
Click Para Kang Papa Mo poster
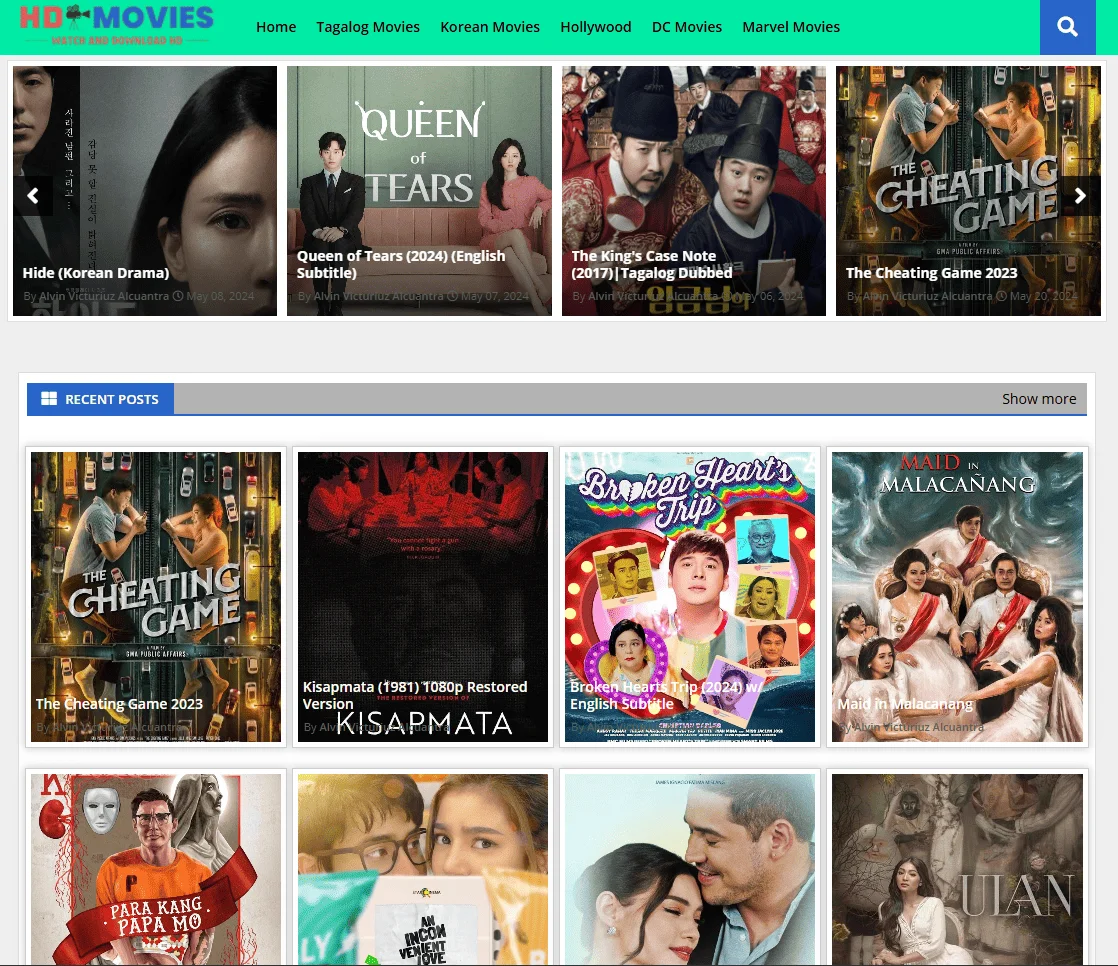tap(156, 869)
